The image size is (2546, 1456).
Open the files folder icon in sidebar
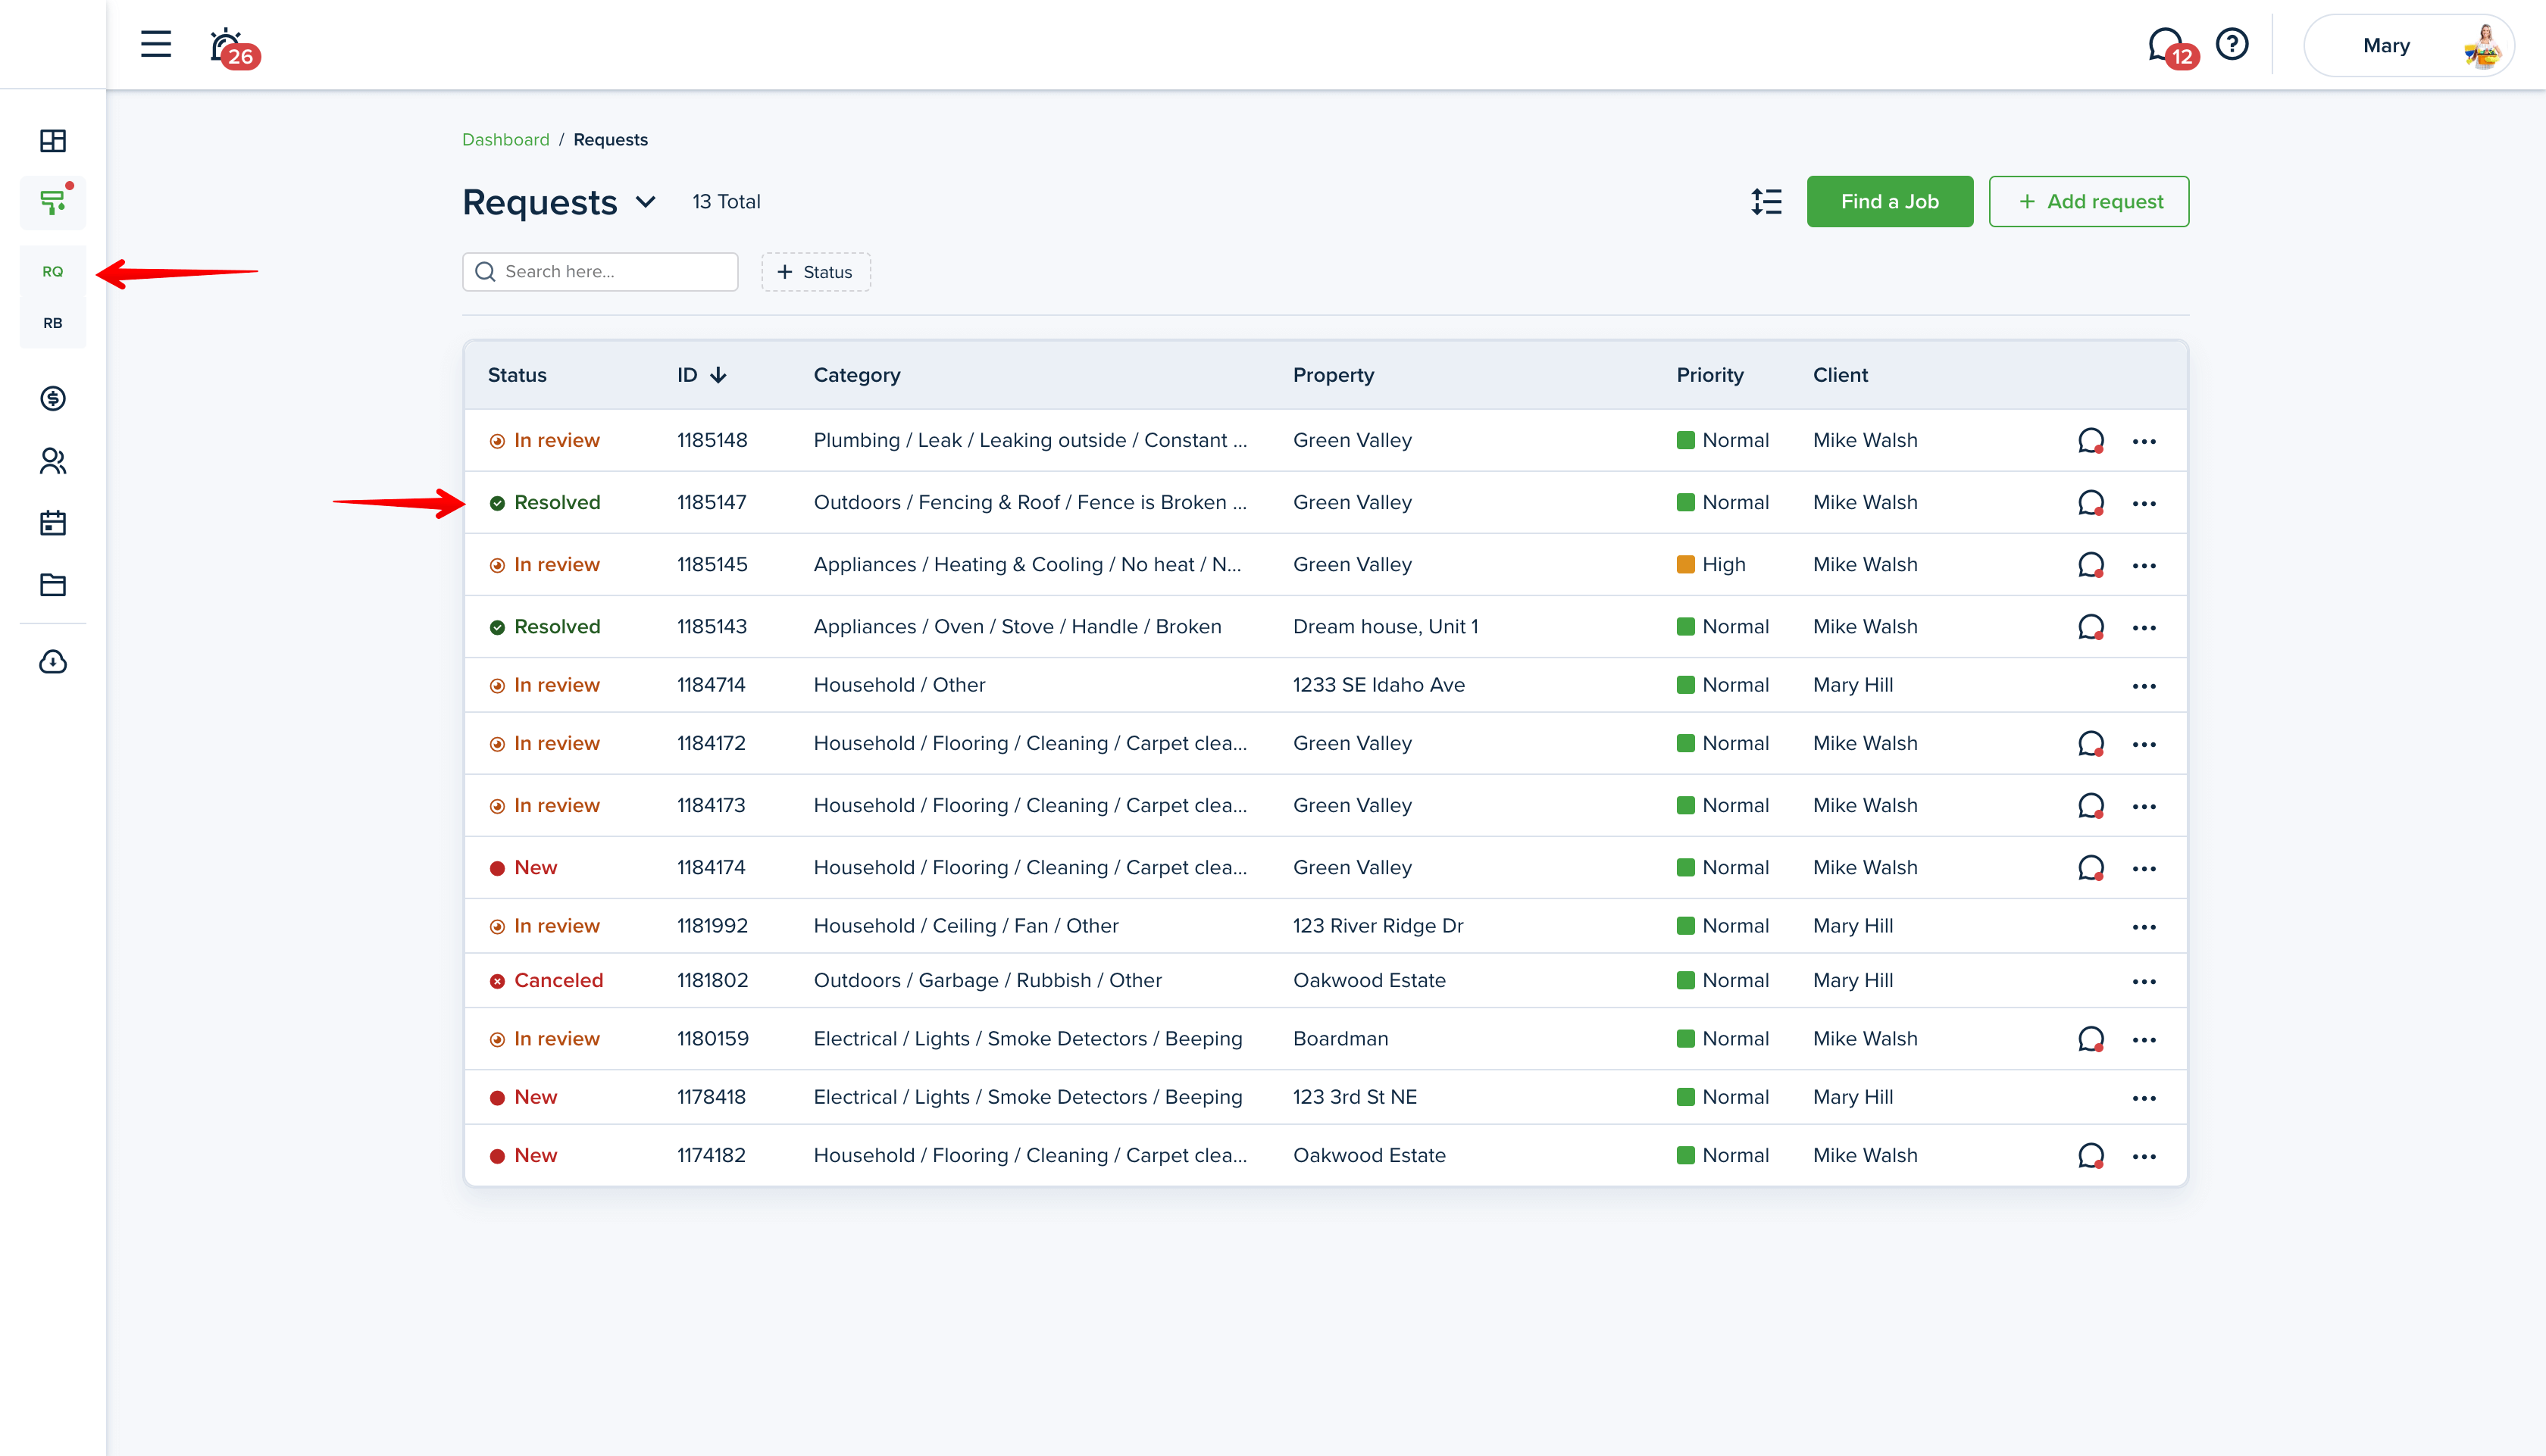coord(53,585)
